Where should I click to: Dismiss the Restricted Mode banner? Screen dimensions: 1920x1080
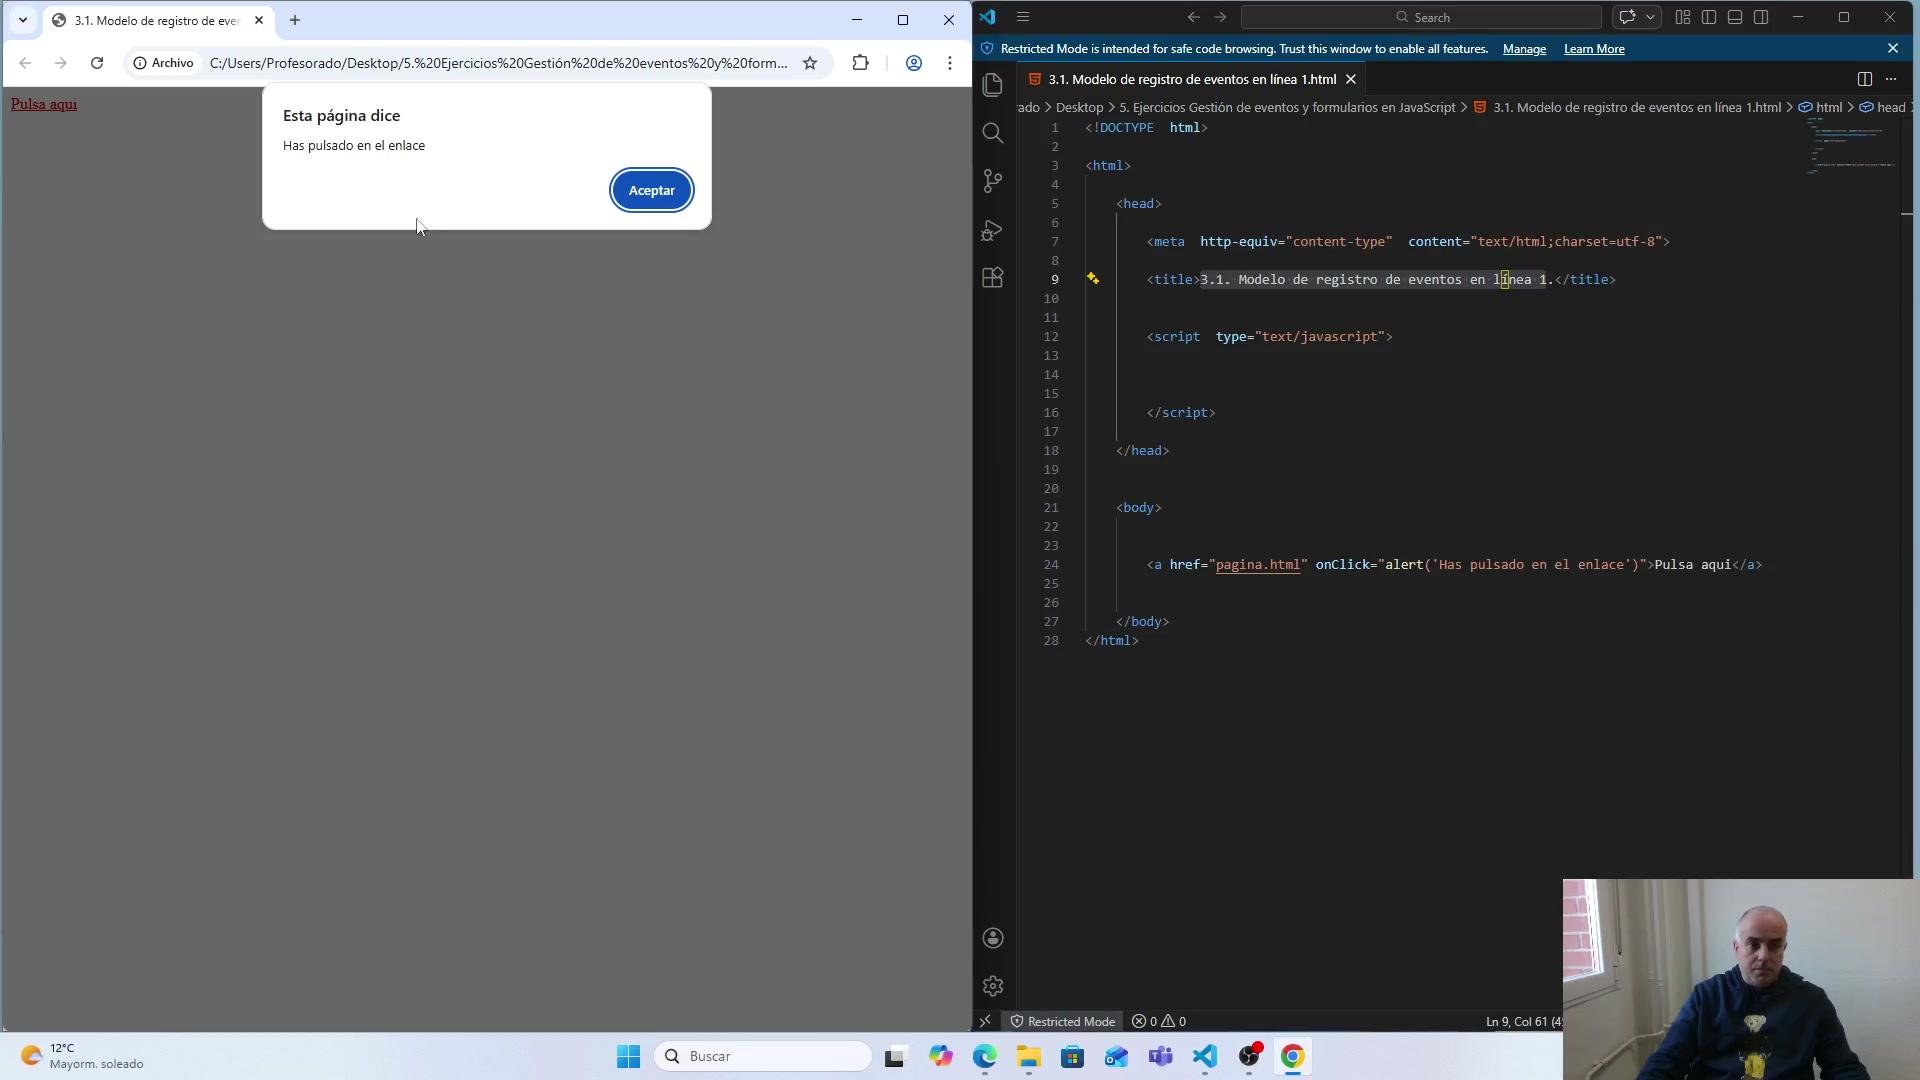coord(1893,48)
